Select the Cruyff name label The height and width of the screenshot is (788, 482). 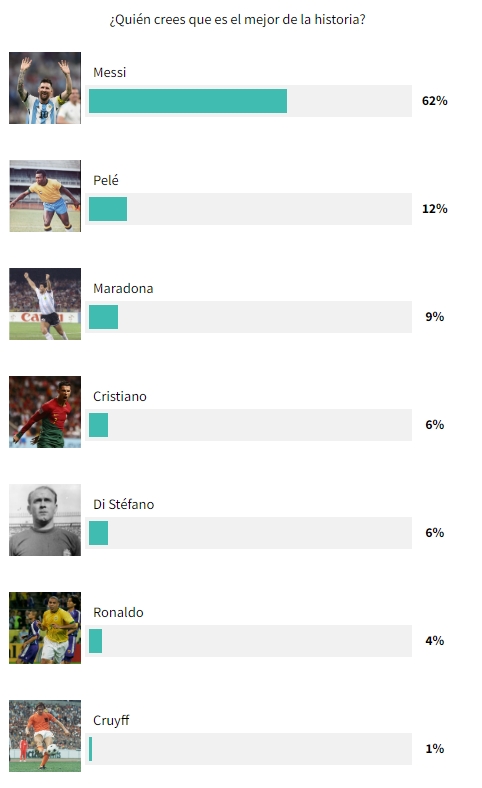111,721
